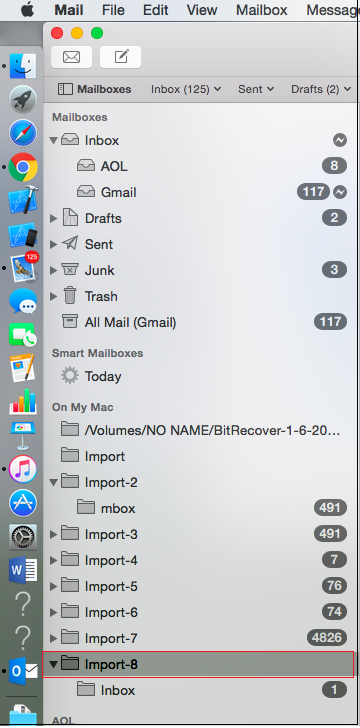Open the Edit menu
The width and height of the screenshot is (360, 728).
tap(156, 10)
